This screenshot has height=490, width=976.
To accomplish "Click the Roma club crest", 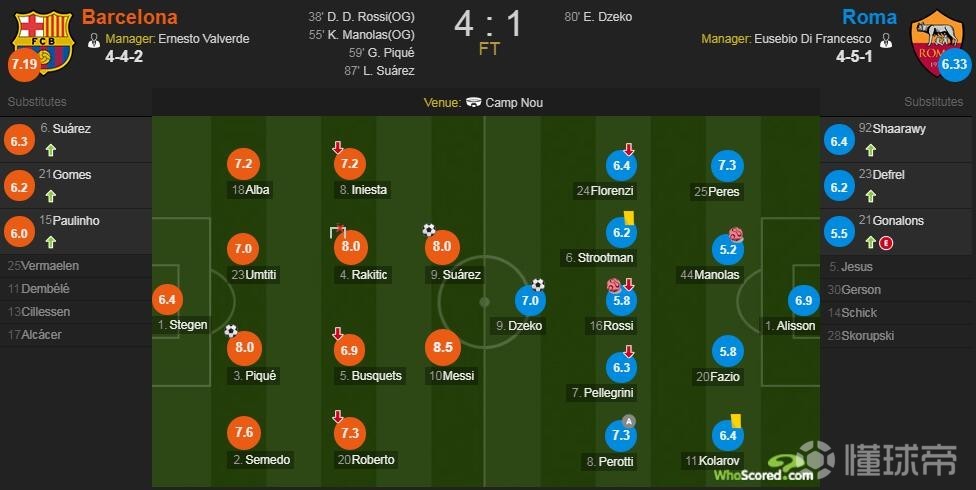I will coord(936,42).
